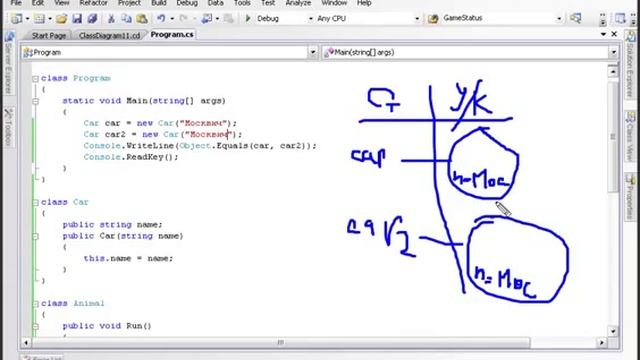Switch to the ClassDiagram11.cd tab

(109, 36)
